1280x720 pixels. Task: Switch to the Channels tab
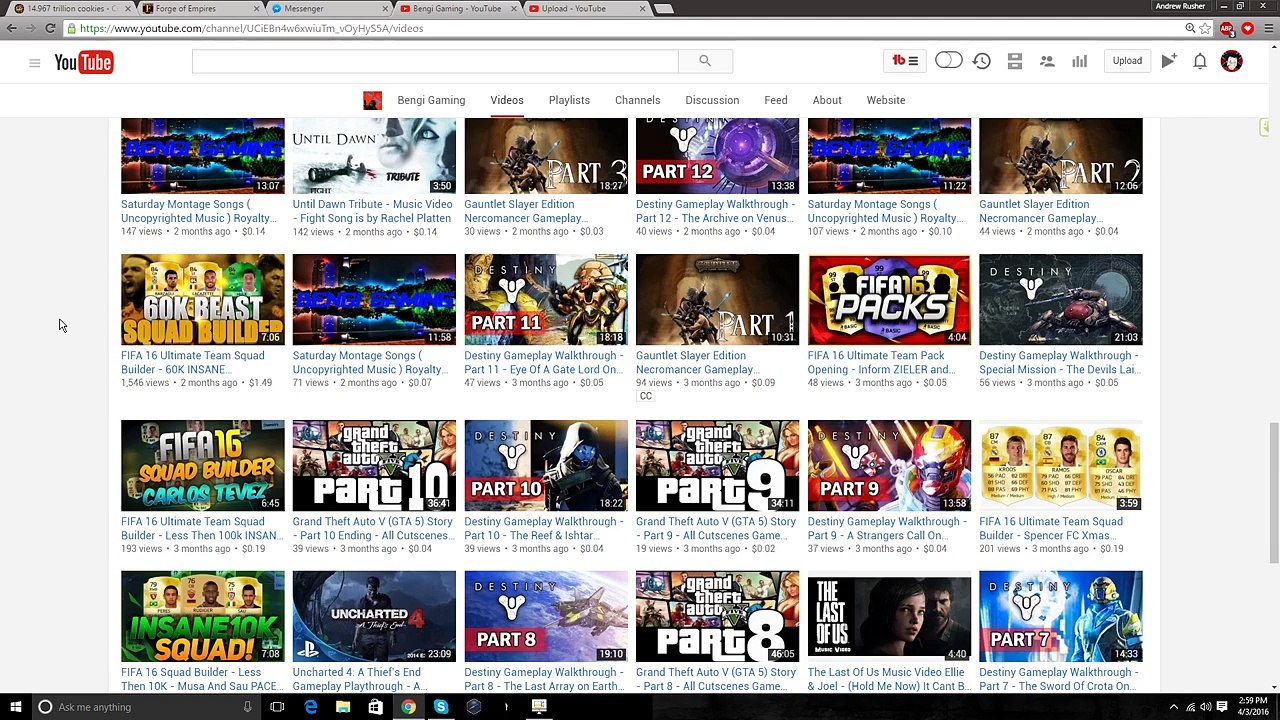[x=637, y=100]
